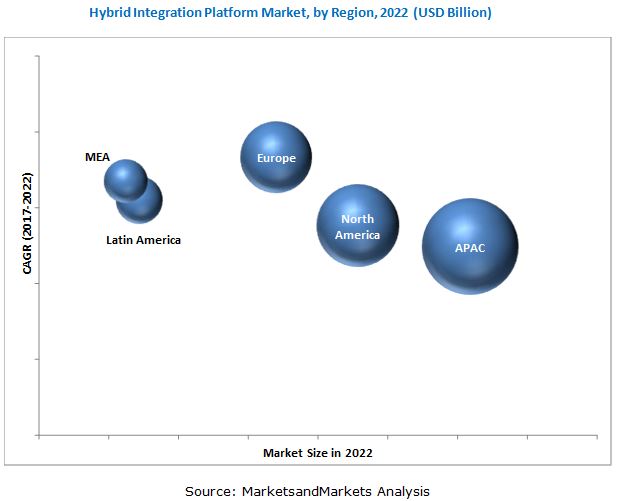Click the APAC bubble
This screenshot has height=501, width=619.
469,246
